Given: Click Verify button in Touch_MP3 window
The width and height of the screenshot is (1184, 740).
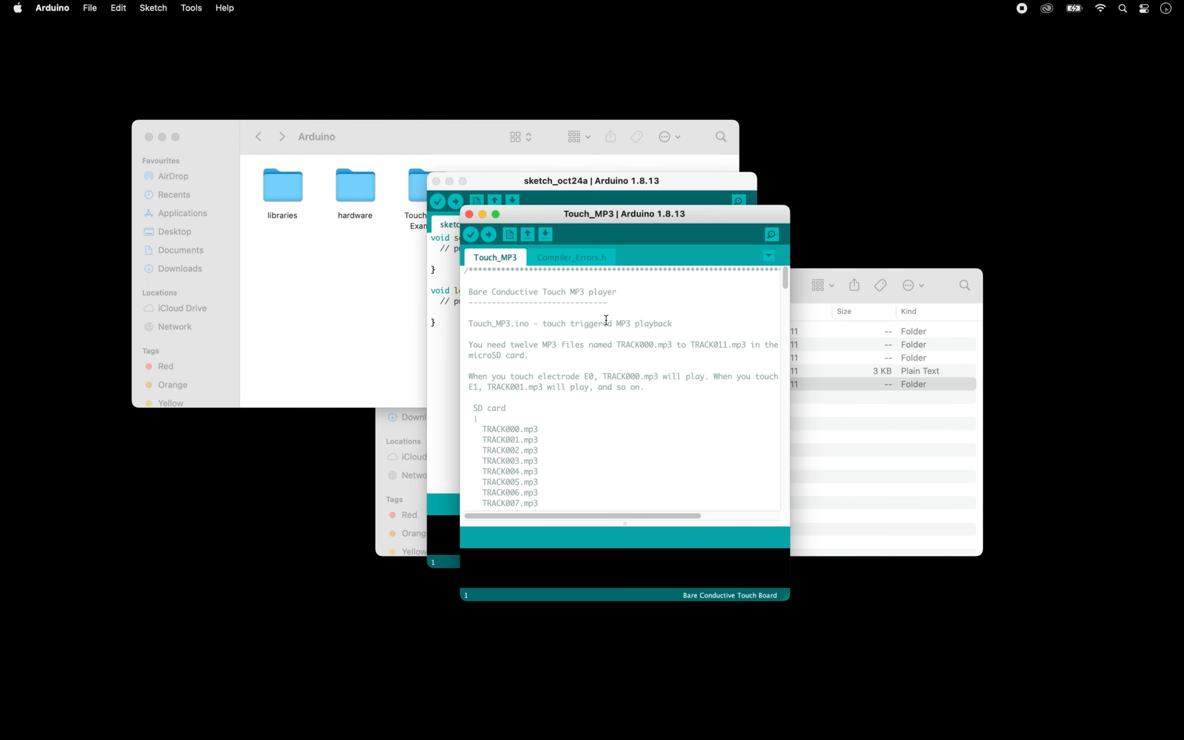Looking at the screenshot, I should tap(471, 235).
